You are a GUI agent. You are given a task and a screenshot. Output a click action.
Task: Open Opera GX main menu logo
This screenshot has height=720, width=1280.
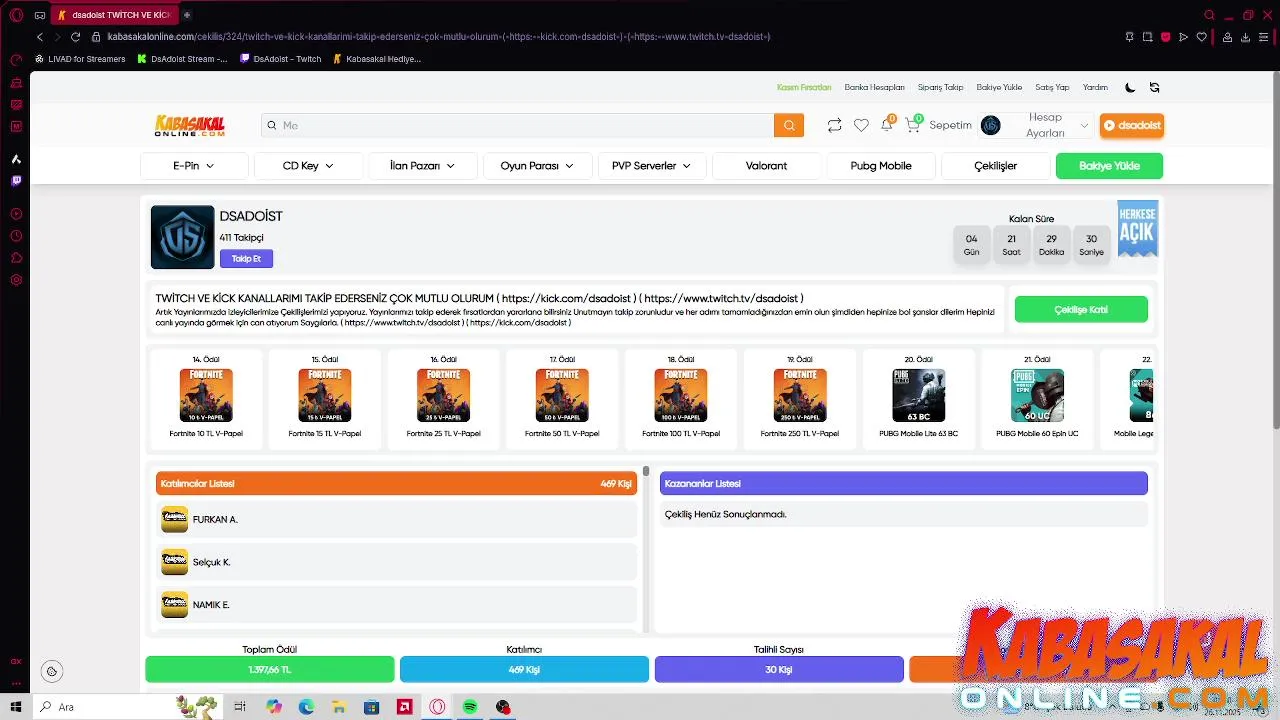coord(16,15)
